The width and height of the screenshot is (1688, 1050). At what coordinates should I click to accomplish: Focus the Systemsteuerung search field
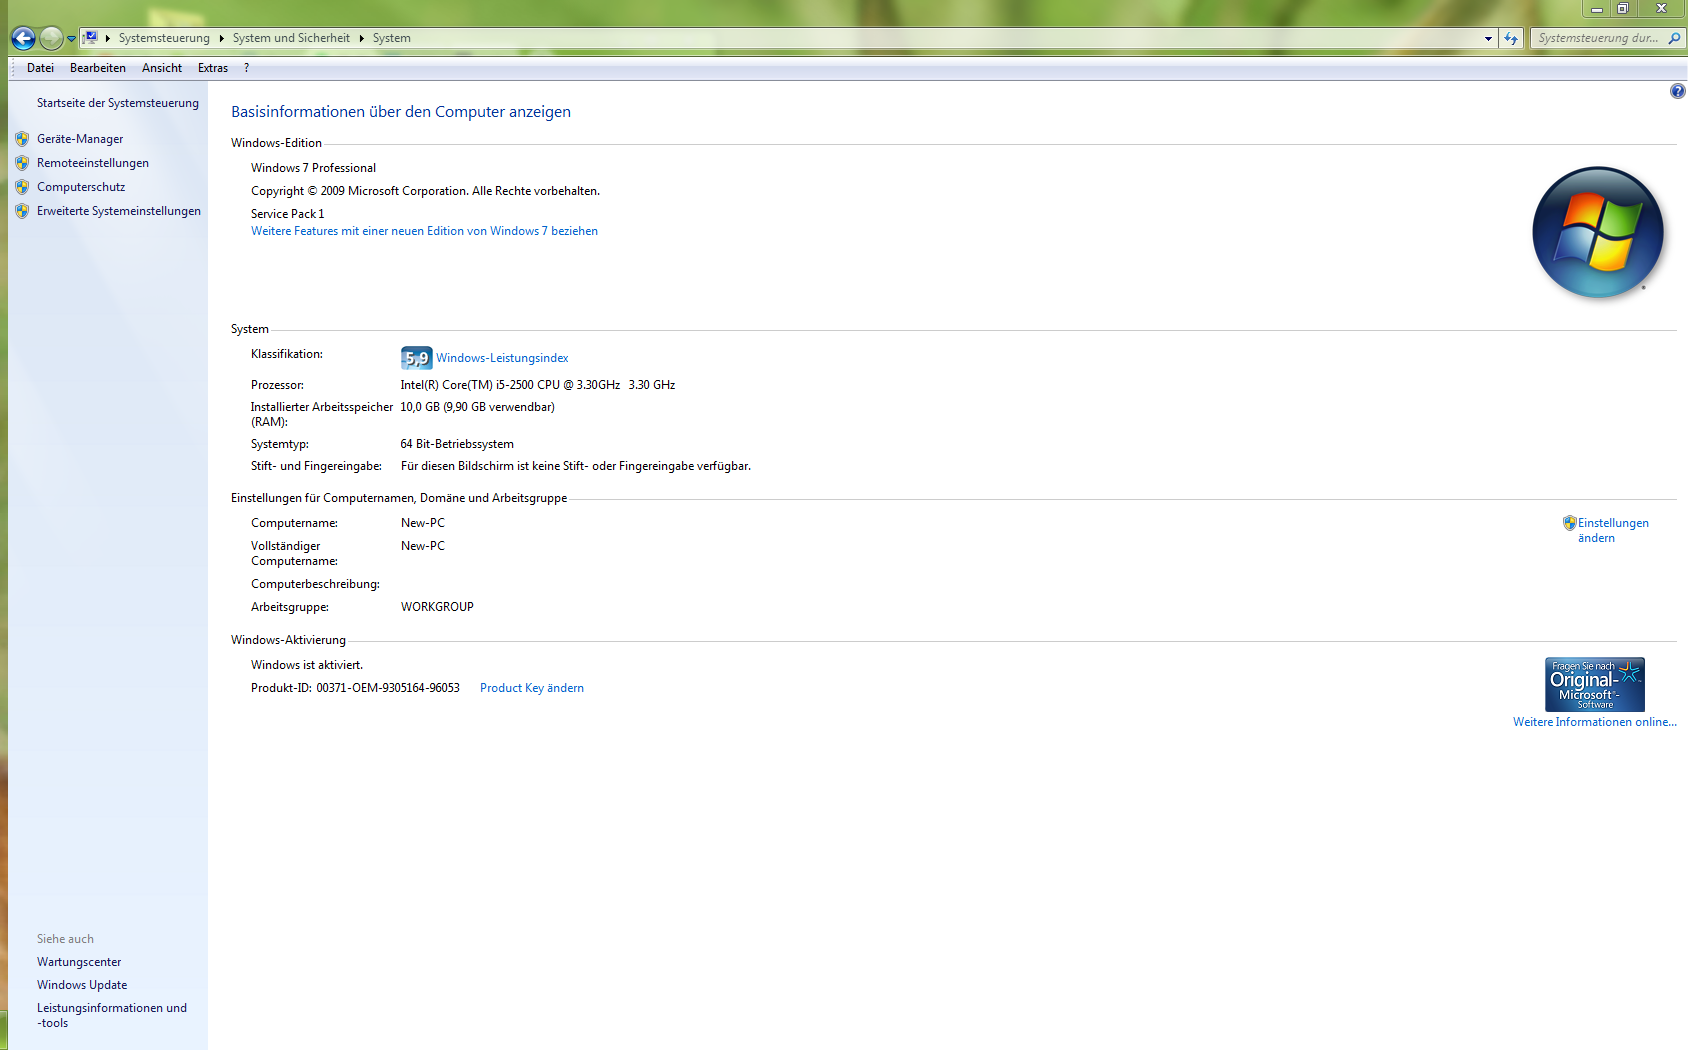click(1598, 38)
